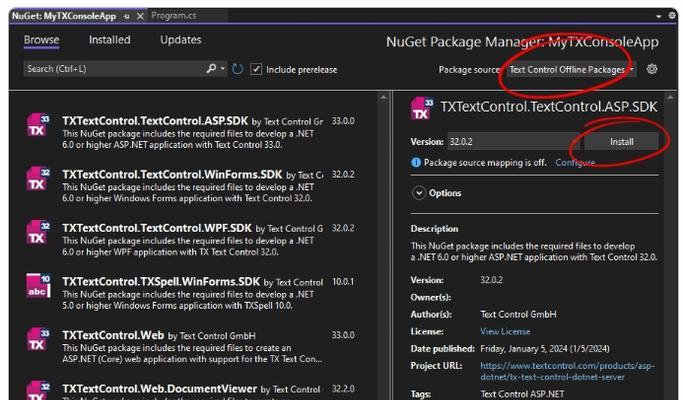Expand the Options section

419,193
